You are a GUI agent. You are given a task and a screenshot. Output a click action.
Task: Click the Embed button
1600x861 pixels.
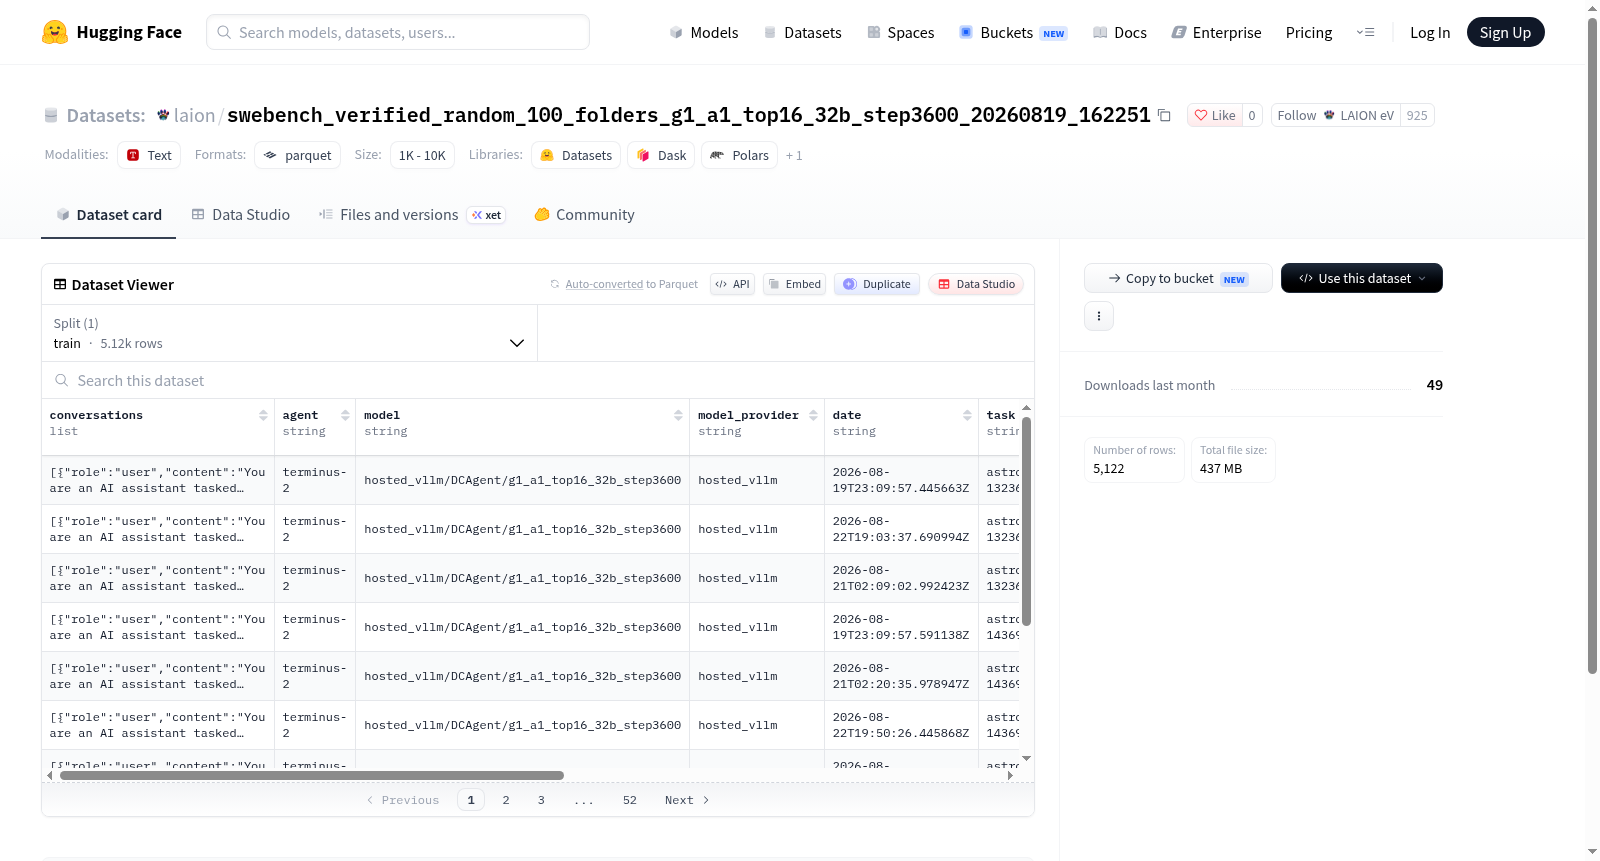pyautogui.click(x=794, y=284)
